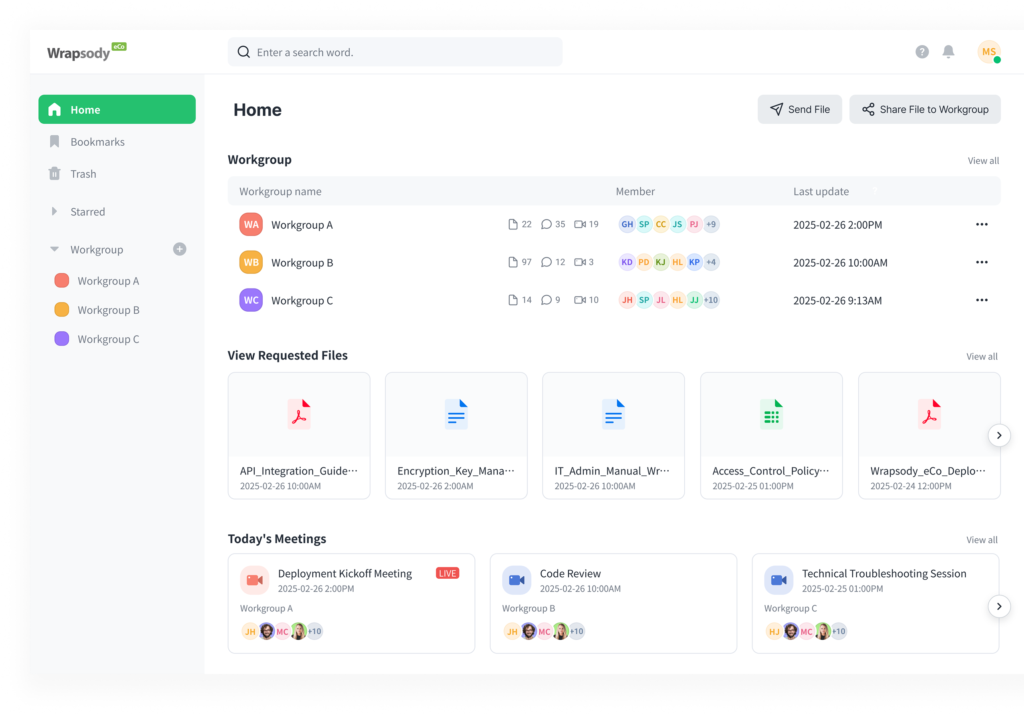The width and height of the screenshot is (1024, 716).
Task: Open Deployment Kickoff Meeting card
Action: (x=351, y=604)
